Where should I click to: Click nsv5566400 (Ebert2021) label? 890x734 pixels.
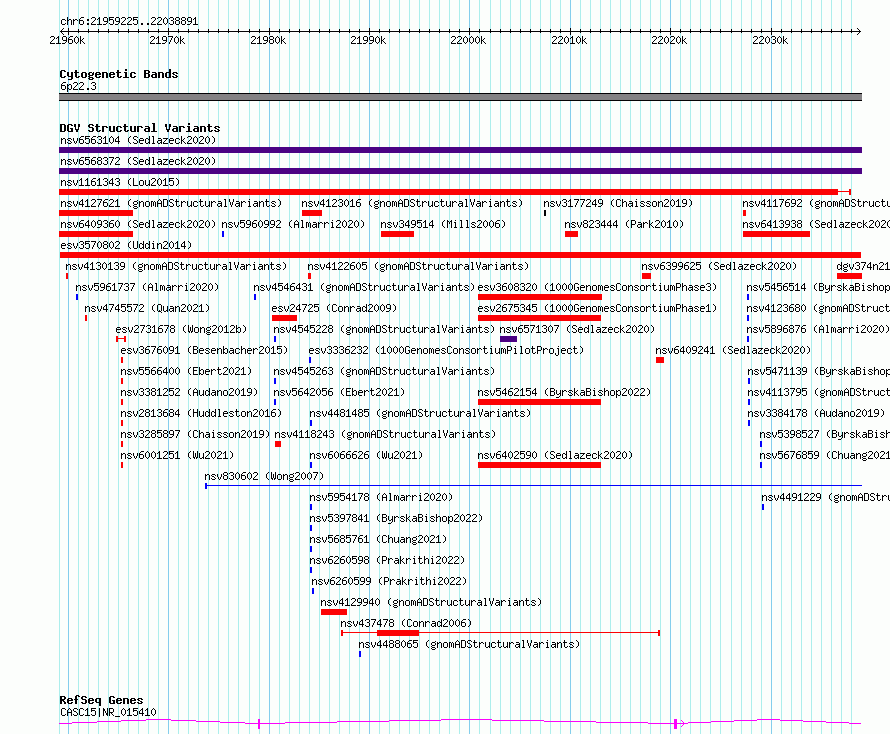pos(186,371)
